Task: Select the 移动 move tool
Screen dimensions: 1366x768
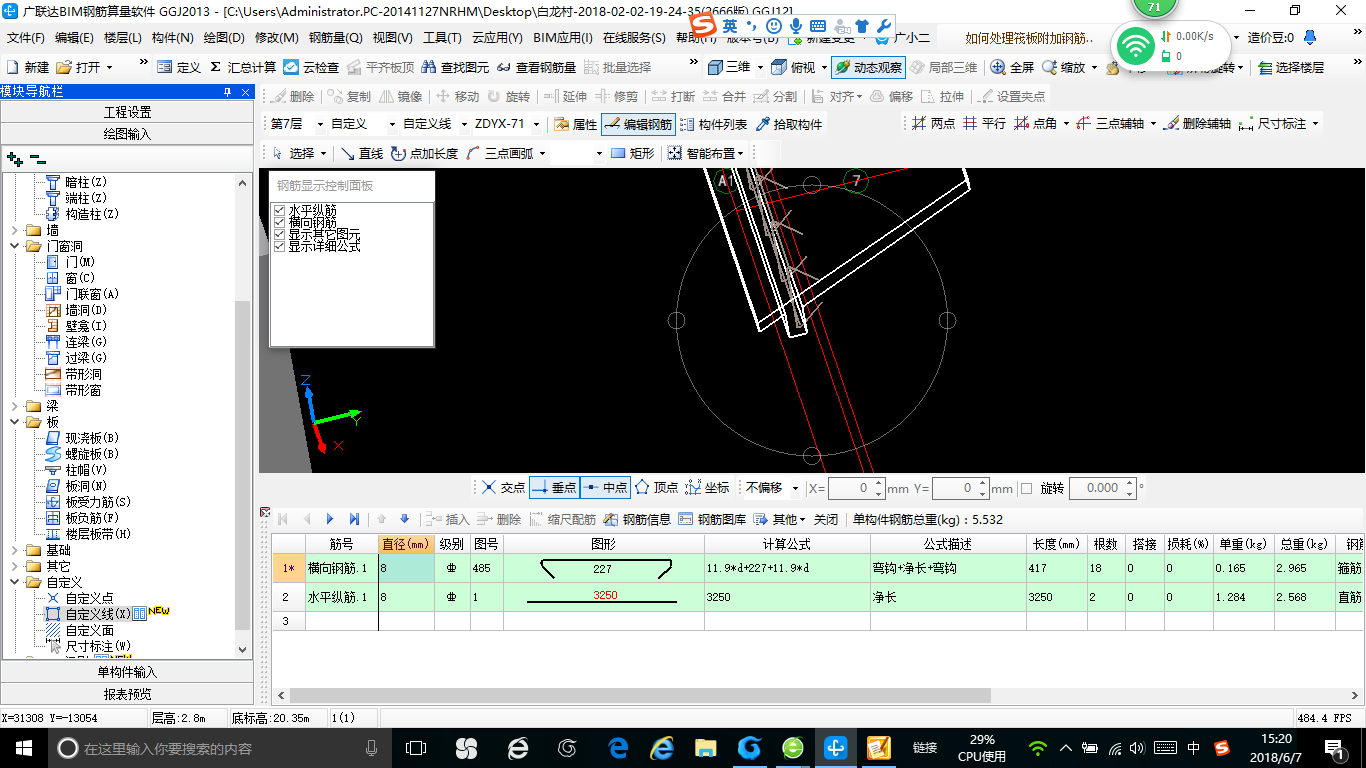Action: coord(456,96)
